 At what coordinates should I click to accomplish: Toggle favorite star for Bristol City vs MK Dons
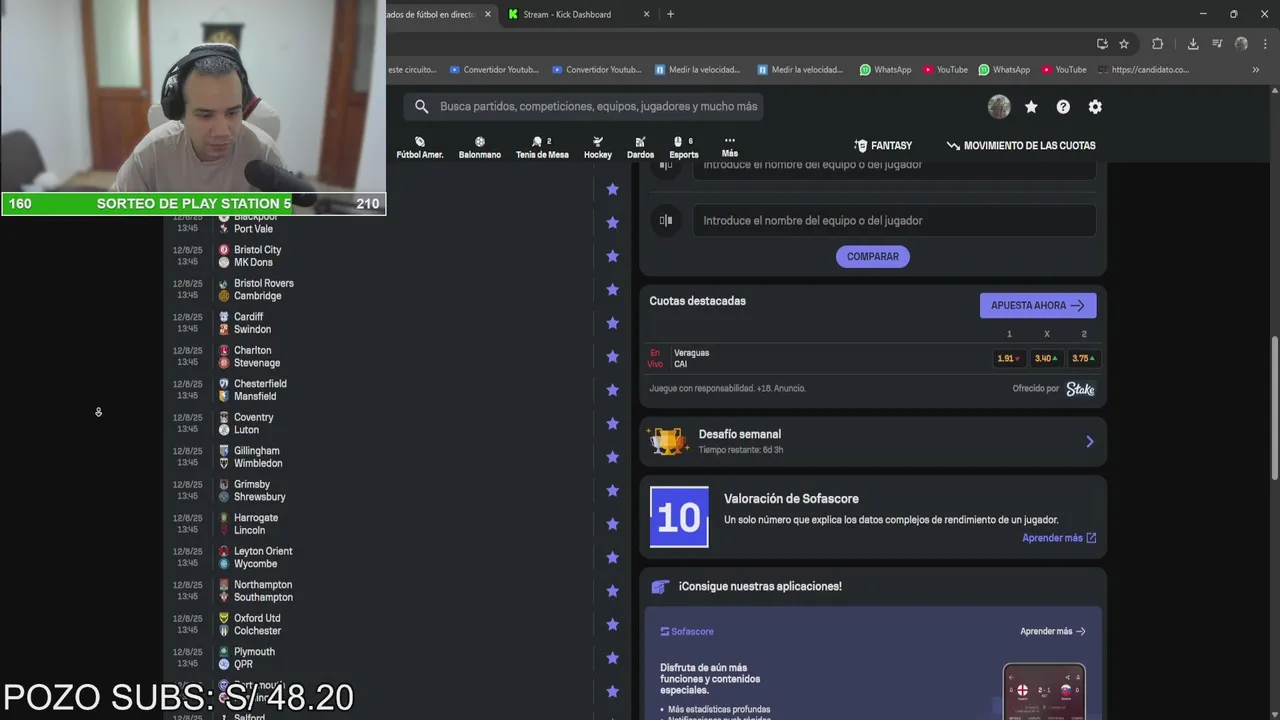coord(612,256)
